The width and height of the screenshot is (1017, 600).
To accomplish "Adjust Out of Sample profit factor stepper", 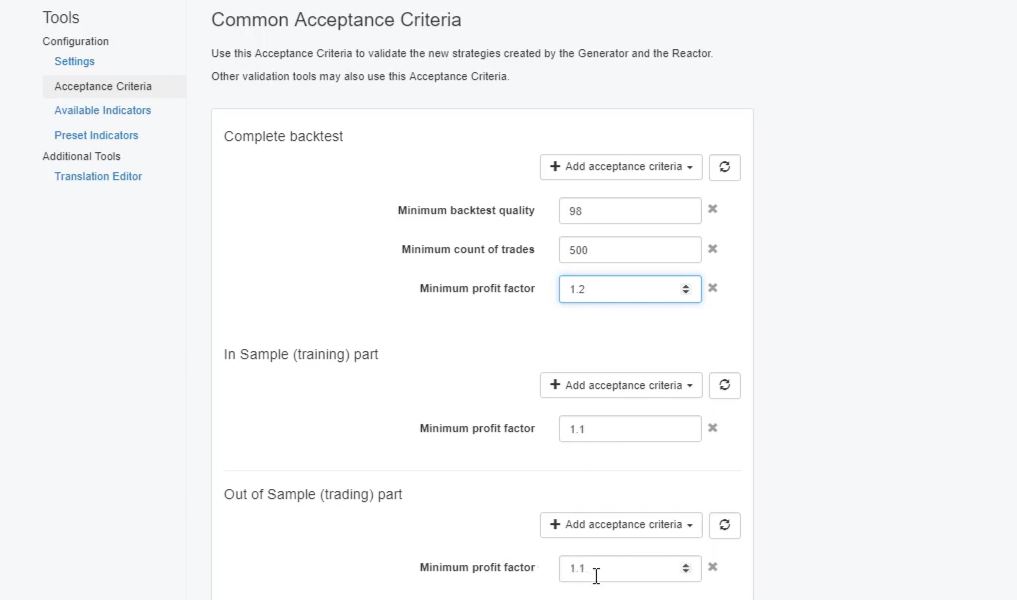I will (x=686, y=568).
